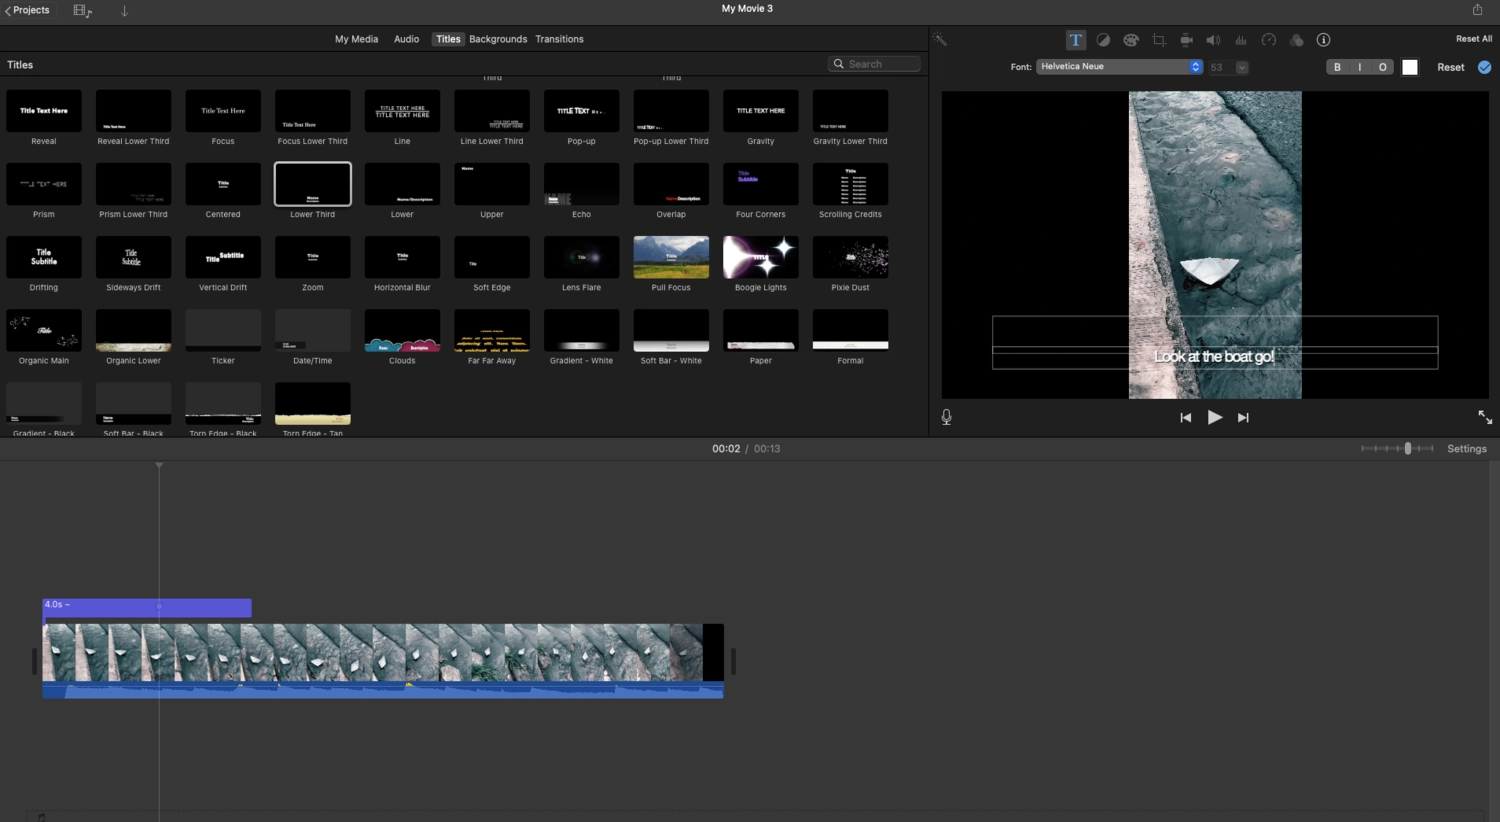Toggle italic text formatting
The image size is (1500, 822).
coord(1360,67)
